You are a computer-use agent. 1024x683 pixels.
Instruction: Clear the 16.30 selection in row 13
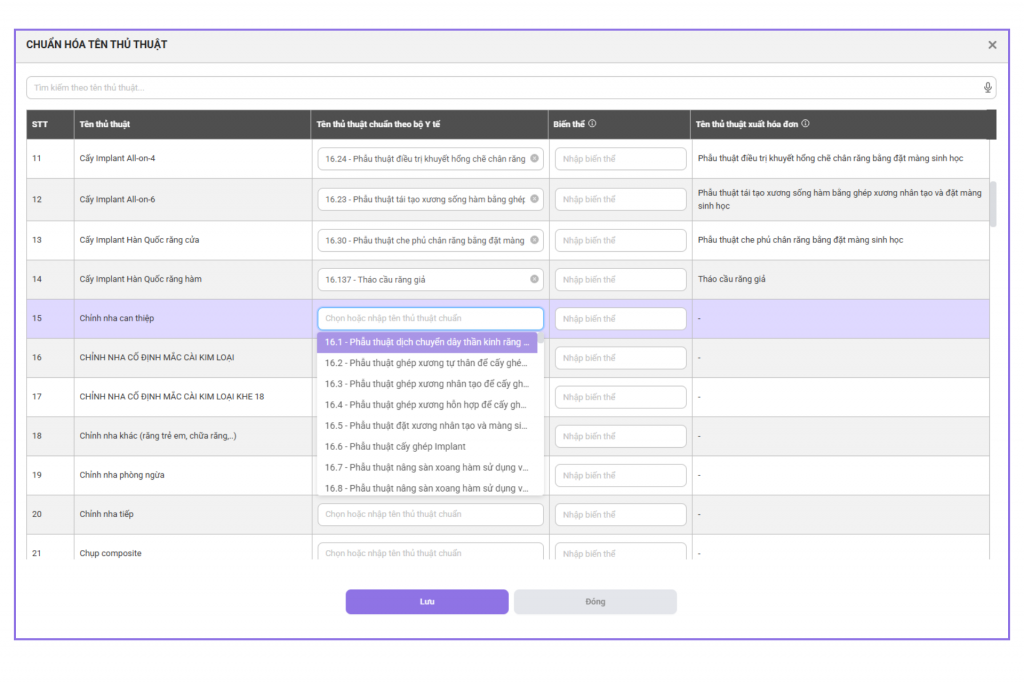534,240
